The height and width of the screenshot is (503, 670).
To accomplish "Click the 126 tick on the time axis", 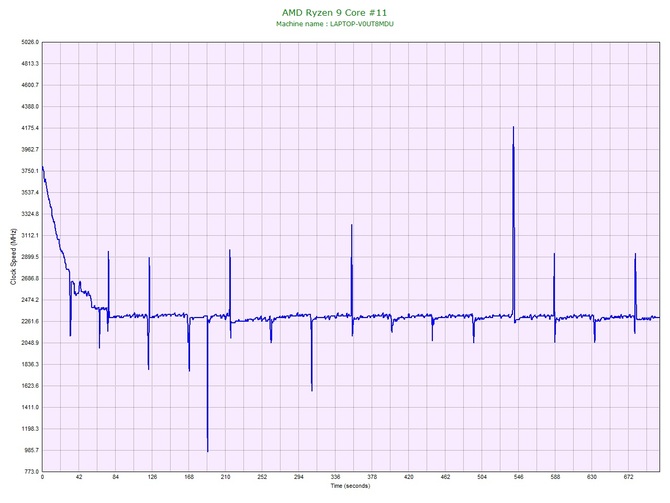I will 152,477.
